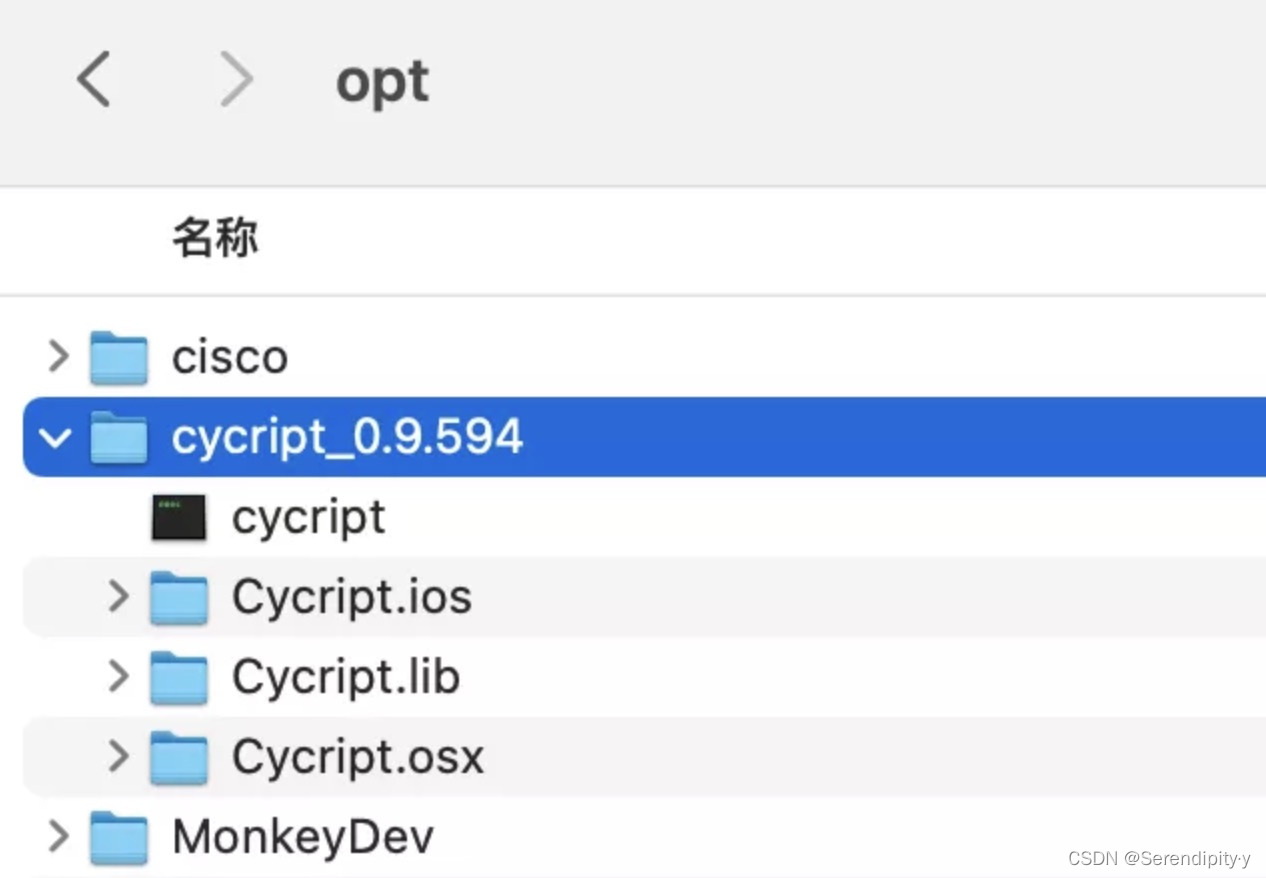Viewport: 1266px width, 878px height.
Task: Click the cycript_0.9.594 folder icon
Action: pyautogui.click(x=119, y=438)
